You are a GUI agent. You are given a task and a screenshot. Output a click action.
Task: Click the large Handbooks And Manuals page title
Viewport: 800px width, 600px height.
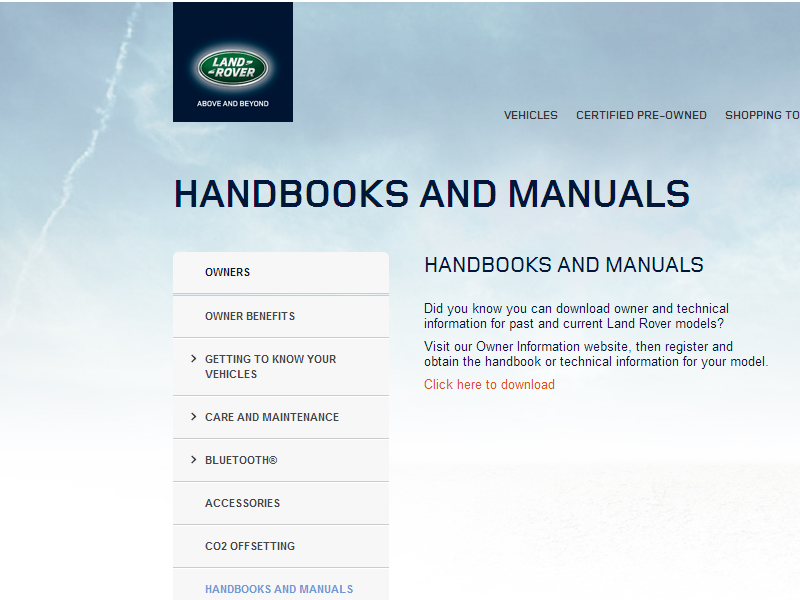click(432, 194)
